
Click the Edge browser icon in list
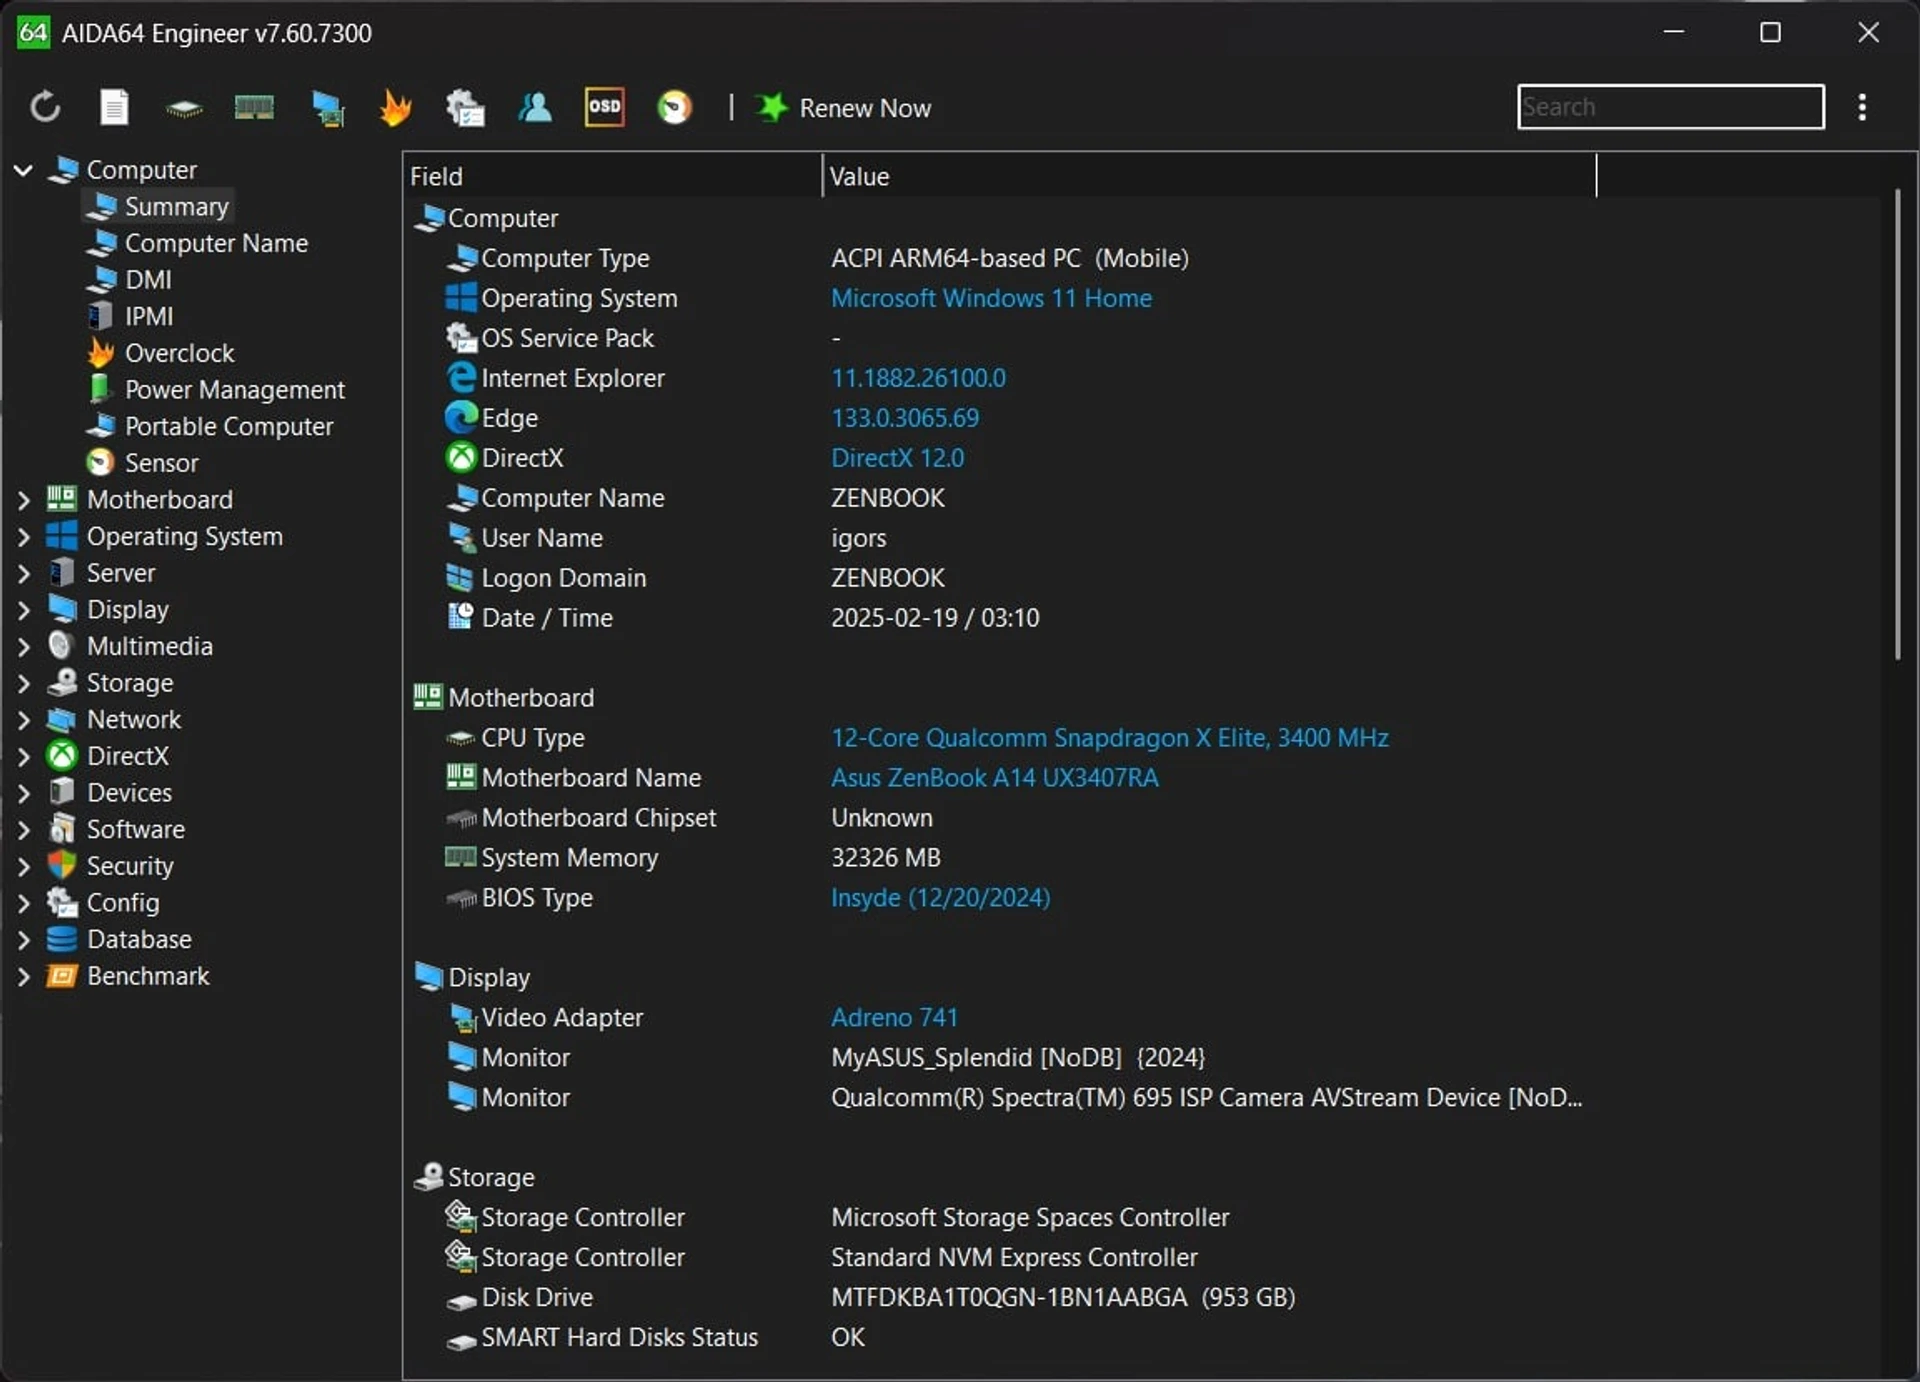(461, 417)
